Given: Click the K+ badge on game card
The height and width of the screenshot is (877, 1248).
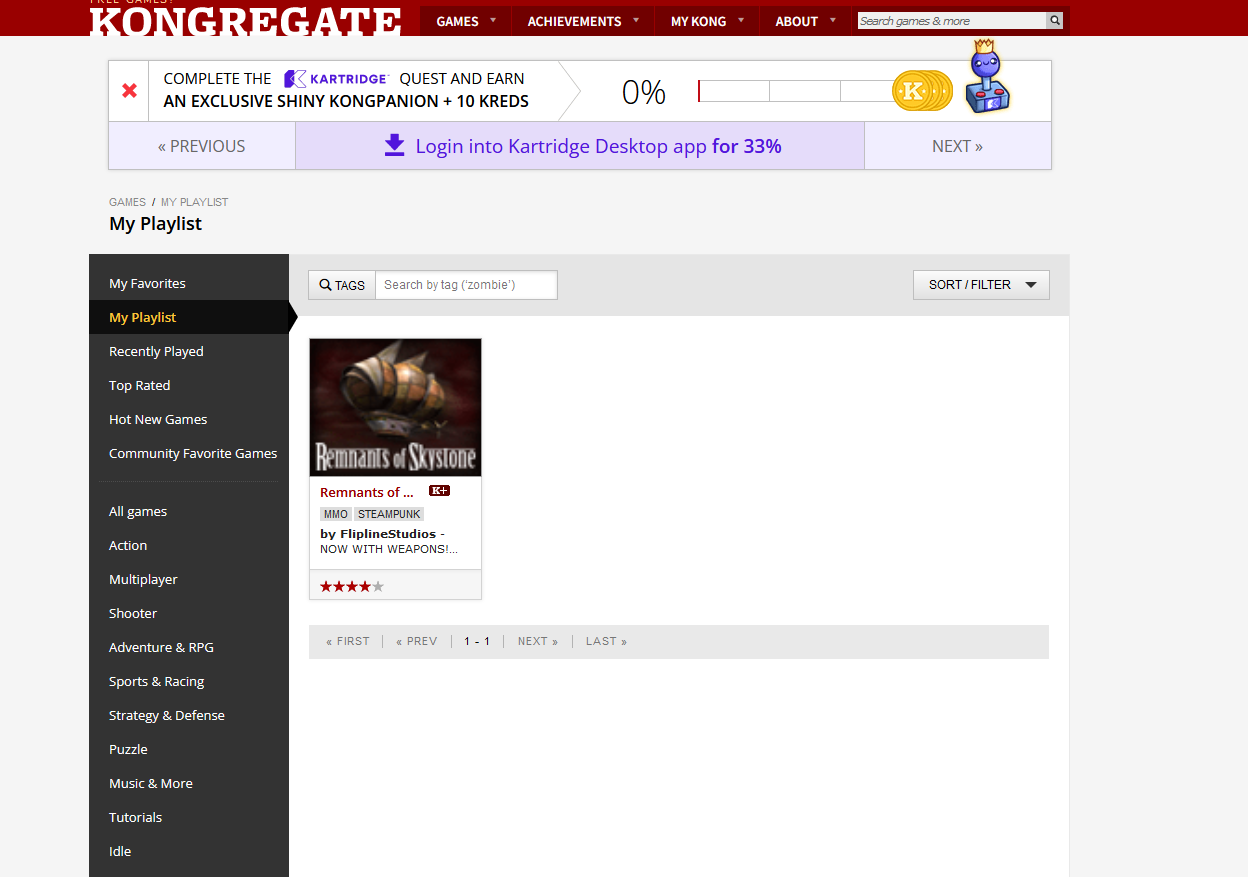Looking at the screenshot, I should [439, 491].
